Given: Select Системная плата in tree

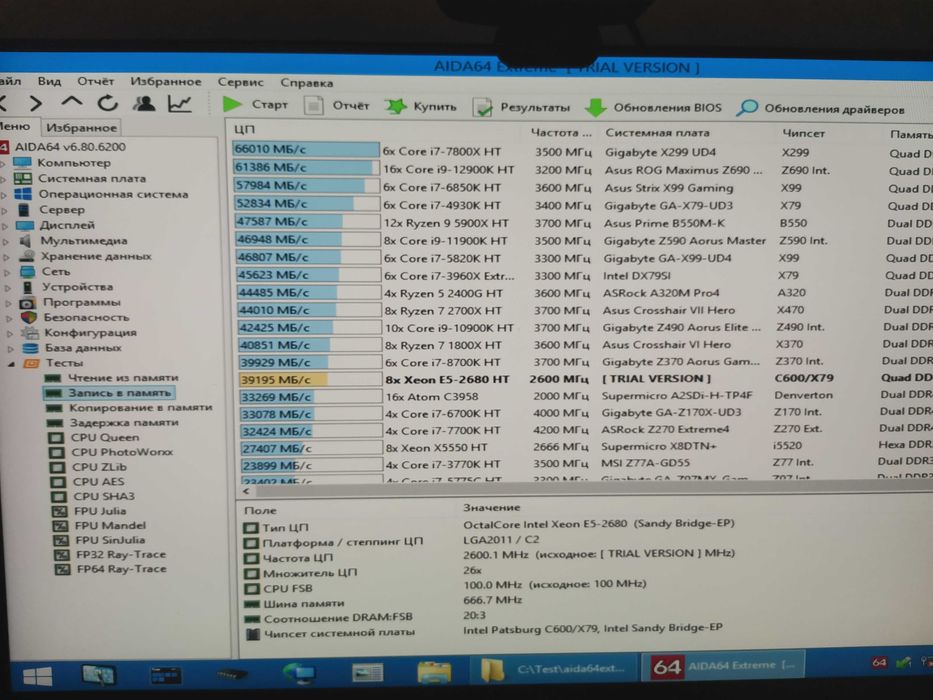Looking at the screenshot, I should click(92, 179).
